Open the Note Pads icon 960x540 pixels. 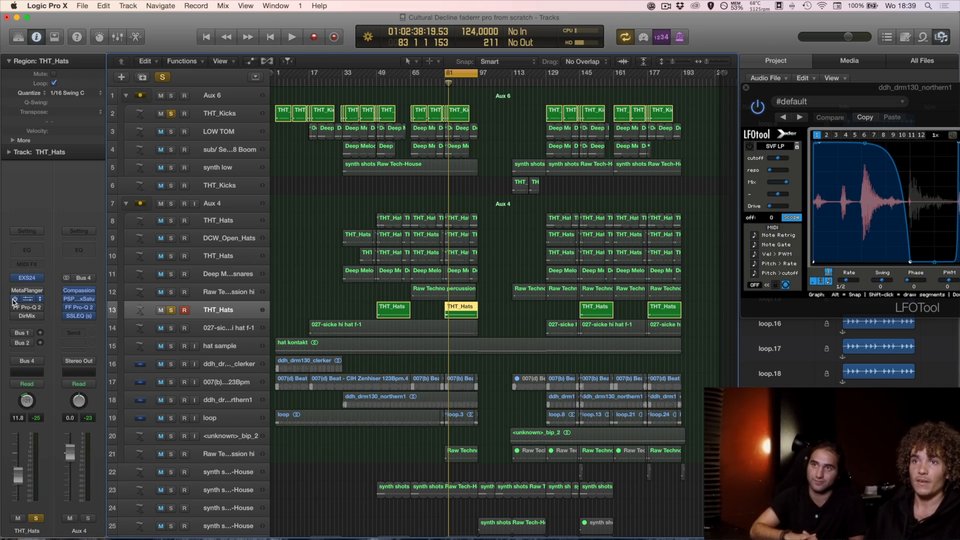click(905, 37)
